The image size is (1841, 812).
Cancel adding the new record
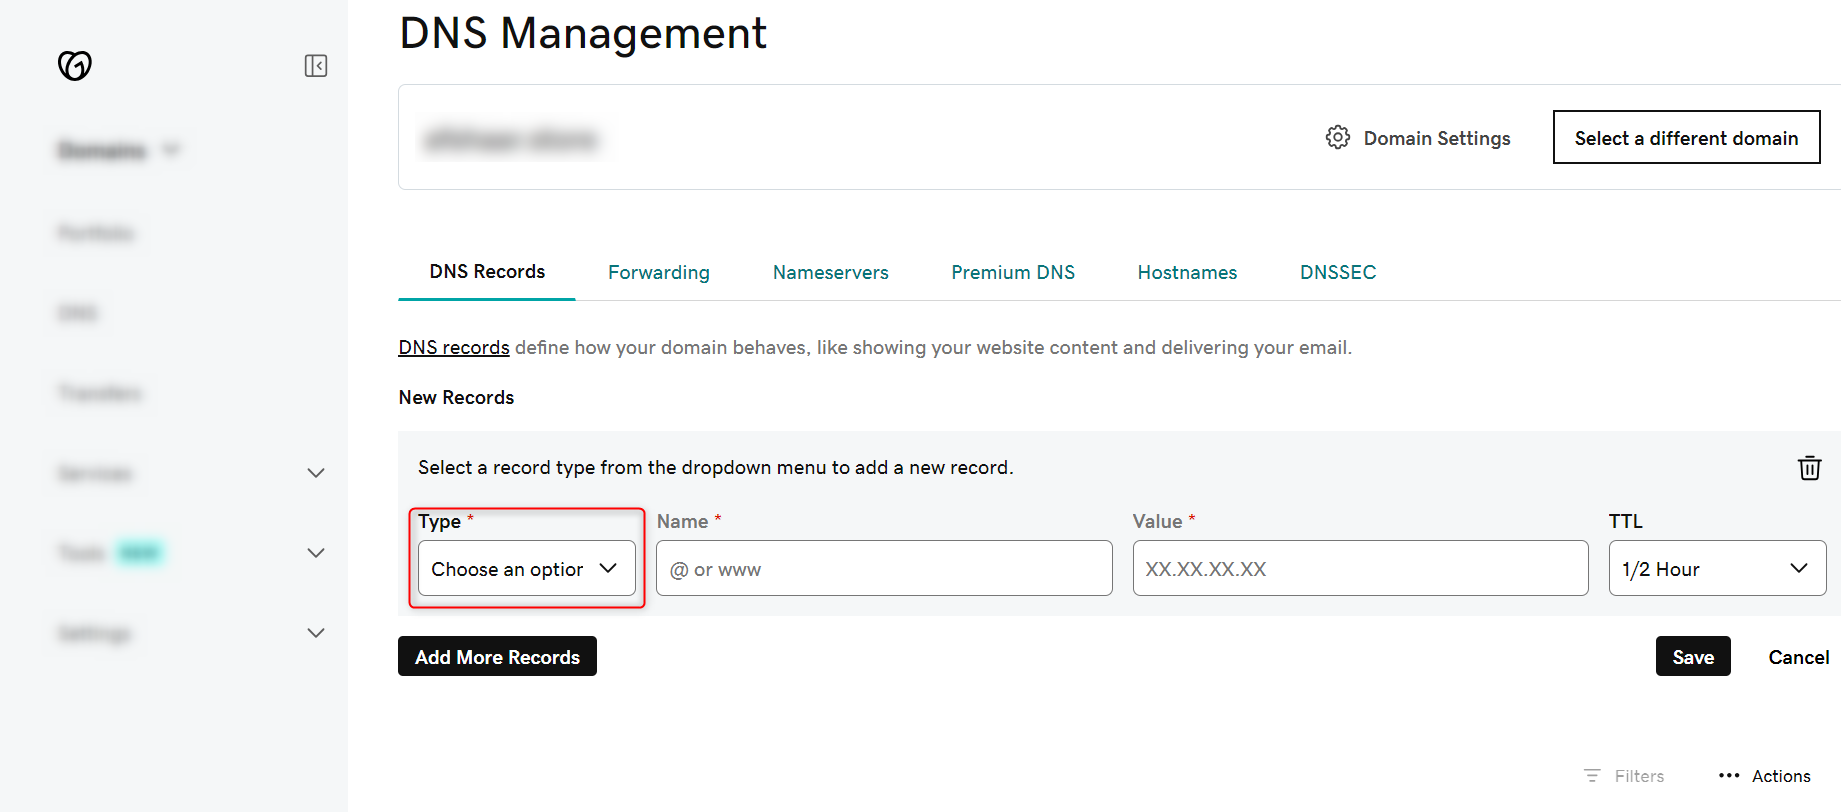point(1798,657)
